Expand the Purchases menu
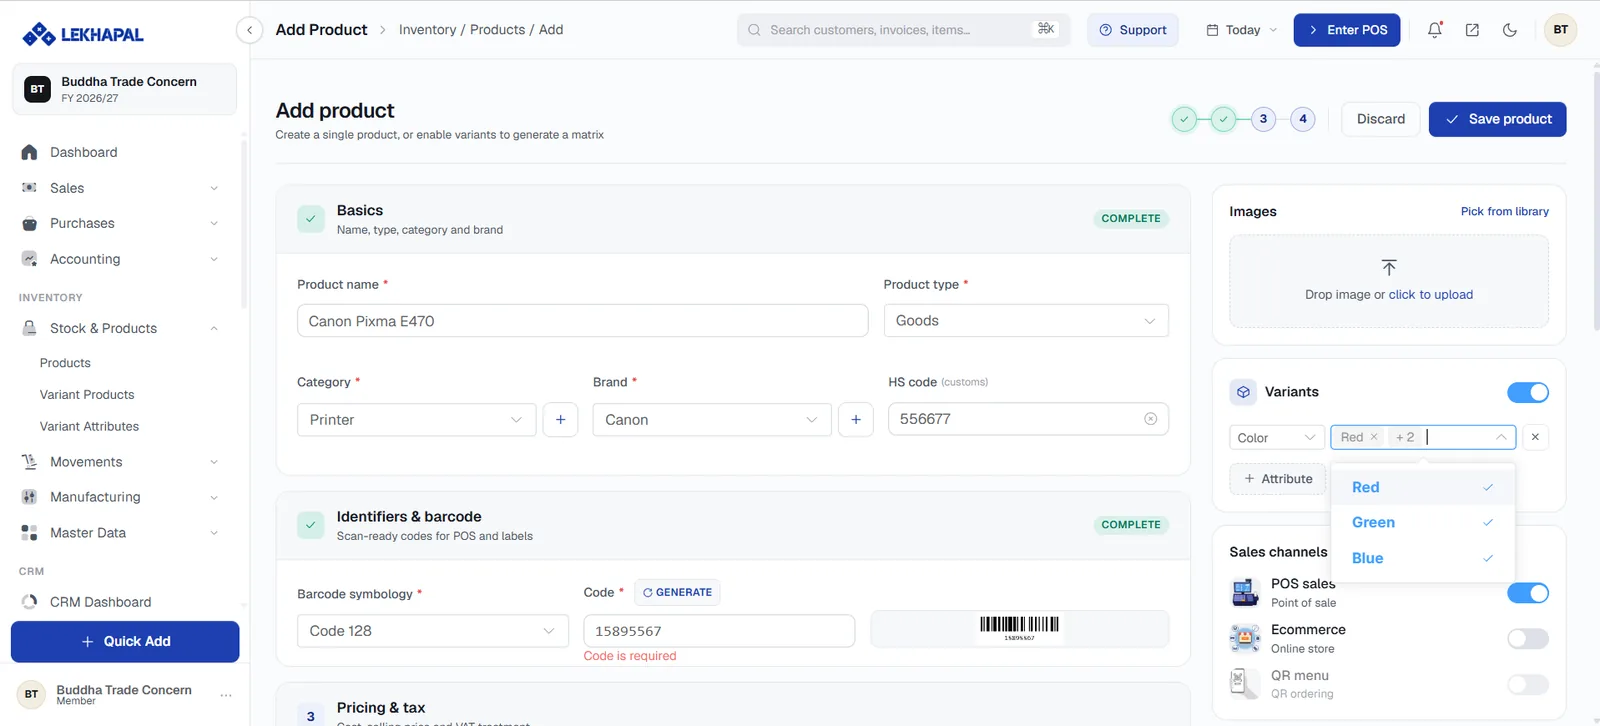 [214, 223]
